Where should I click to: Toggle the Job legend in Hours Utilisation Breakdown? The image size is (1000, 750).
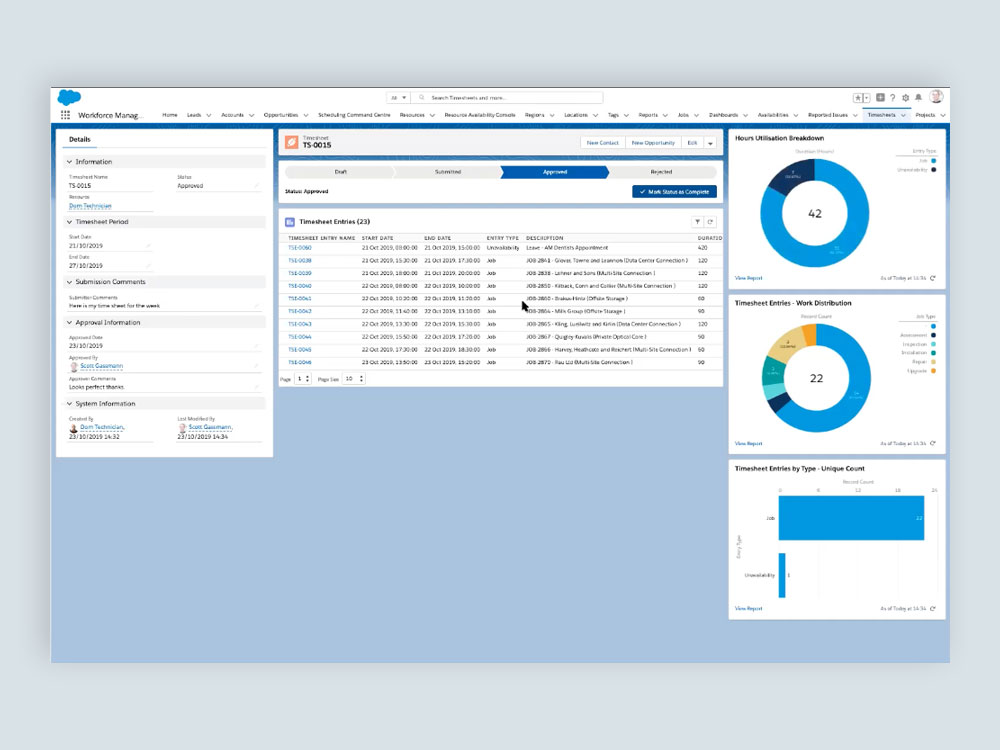[928, 160]
